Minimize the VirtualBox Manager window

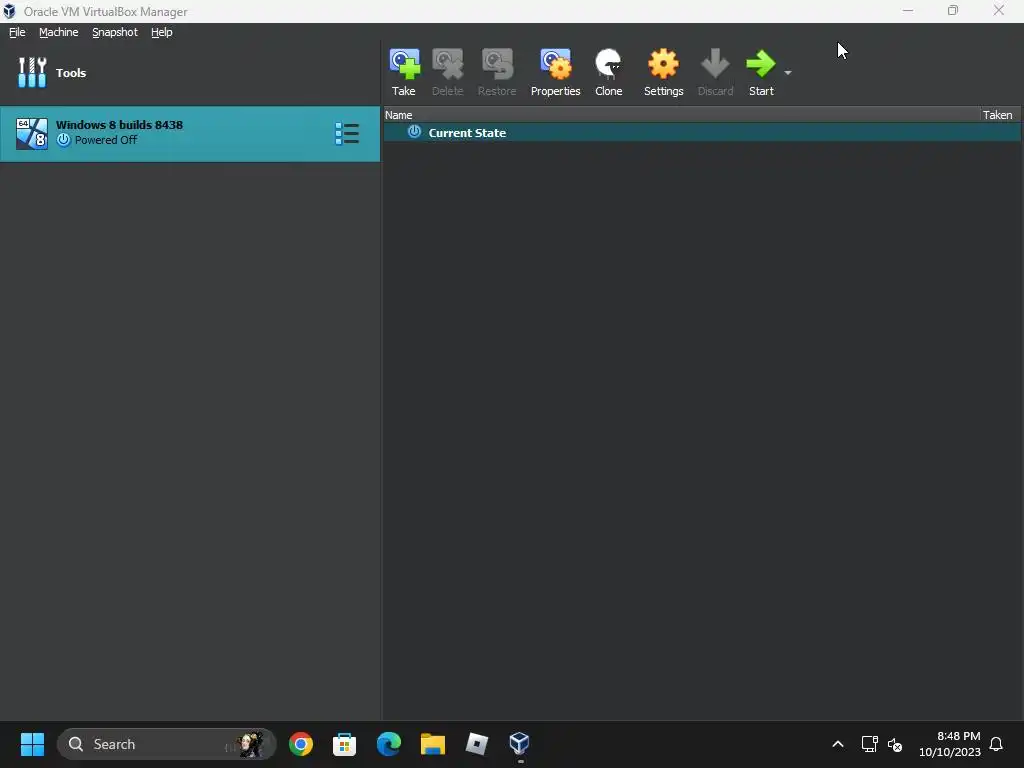[x=908, y=11]
